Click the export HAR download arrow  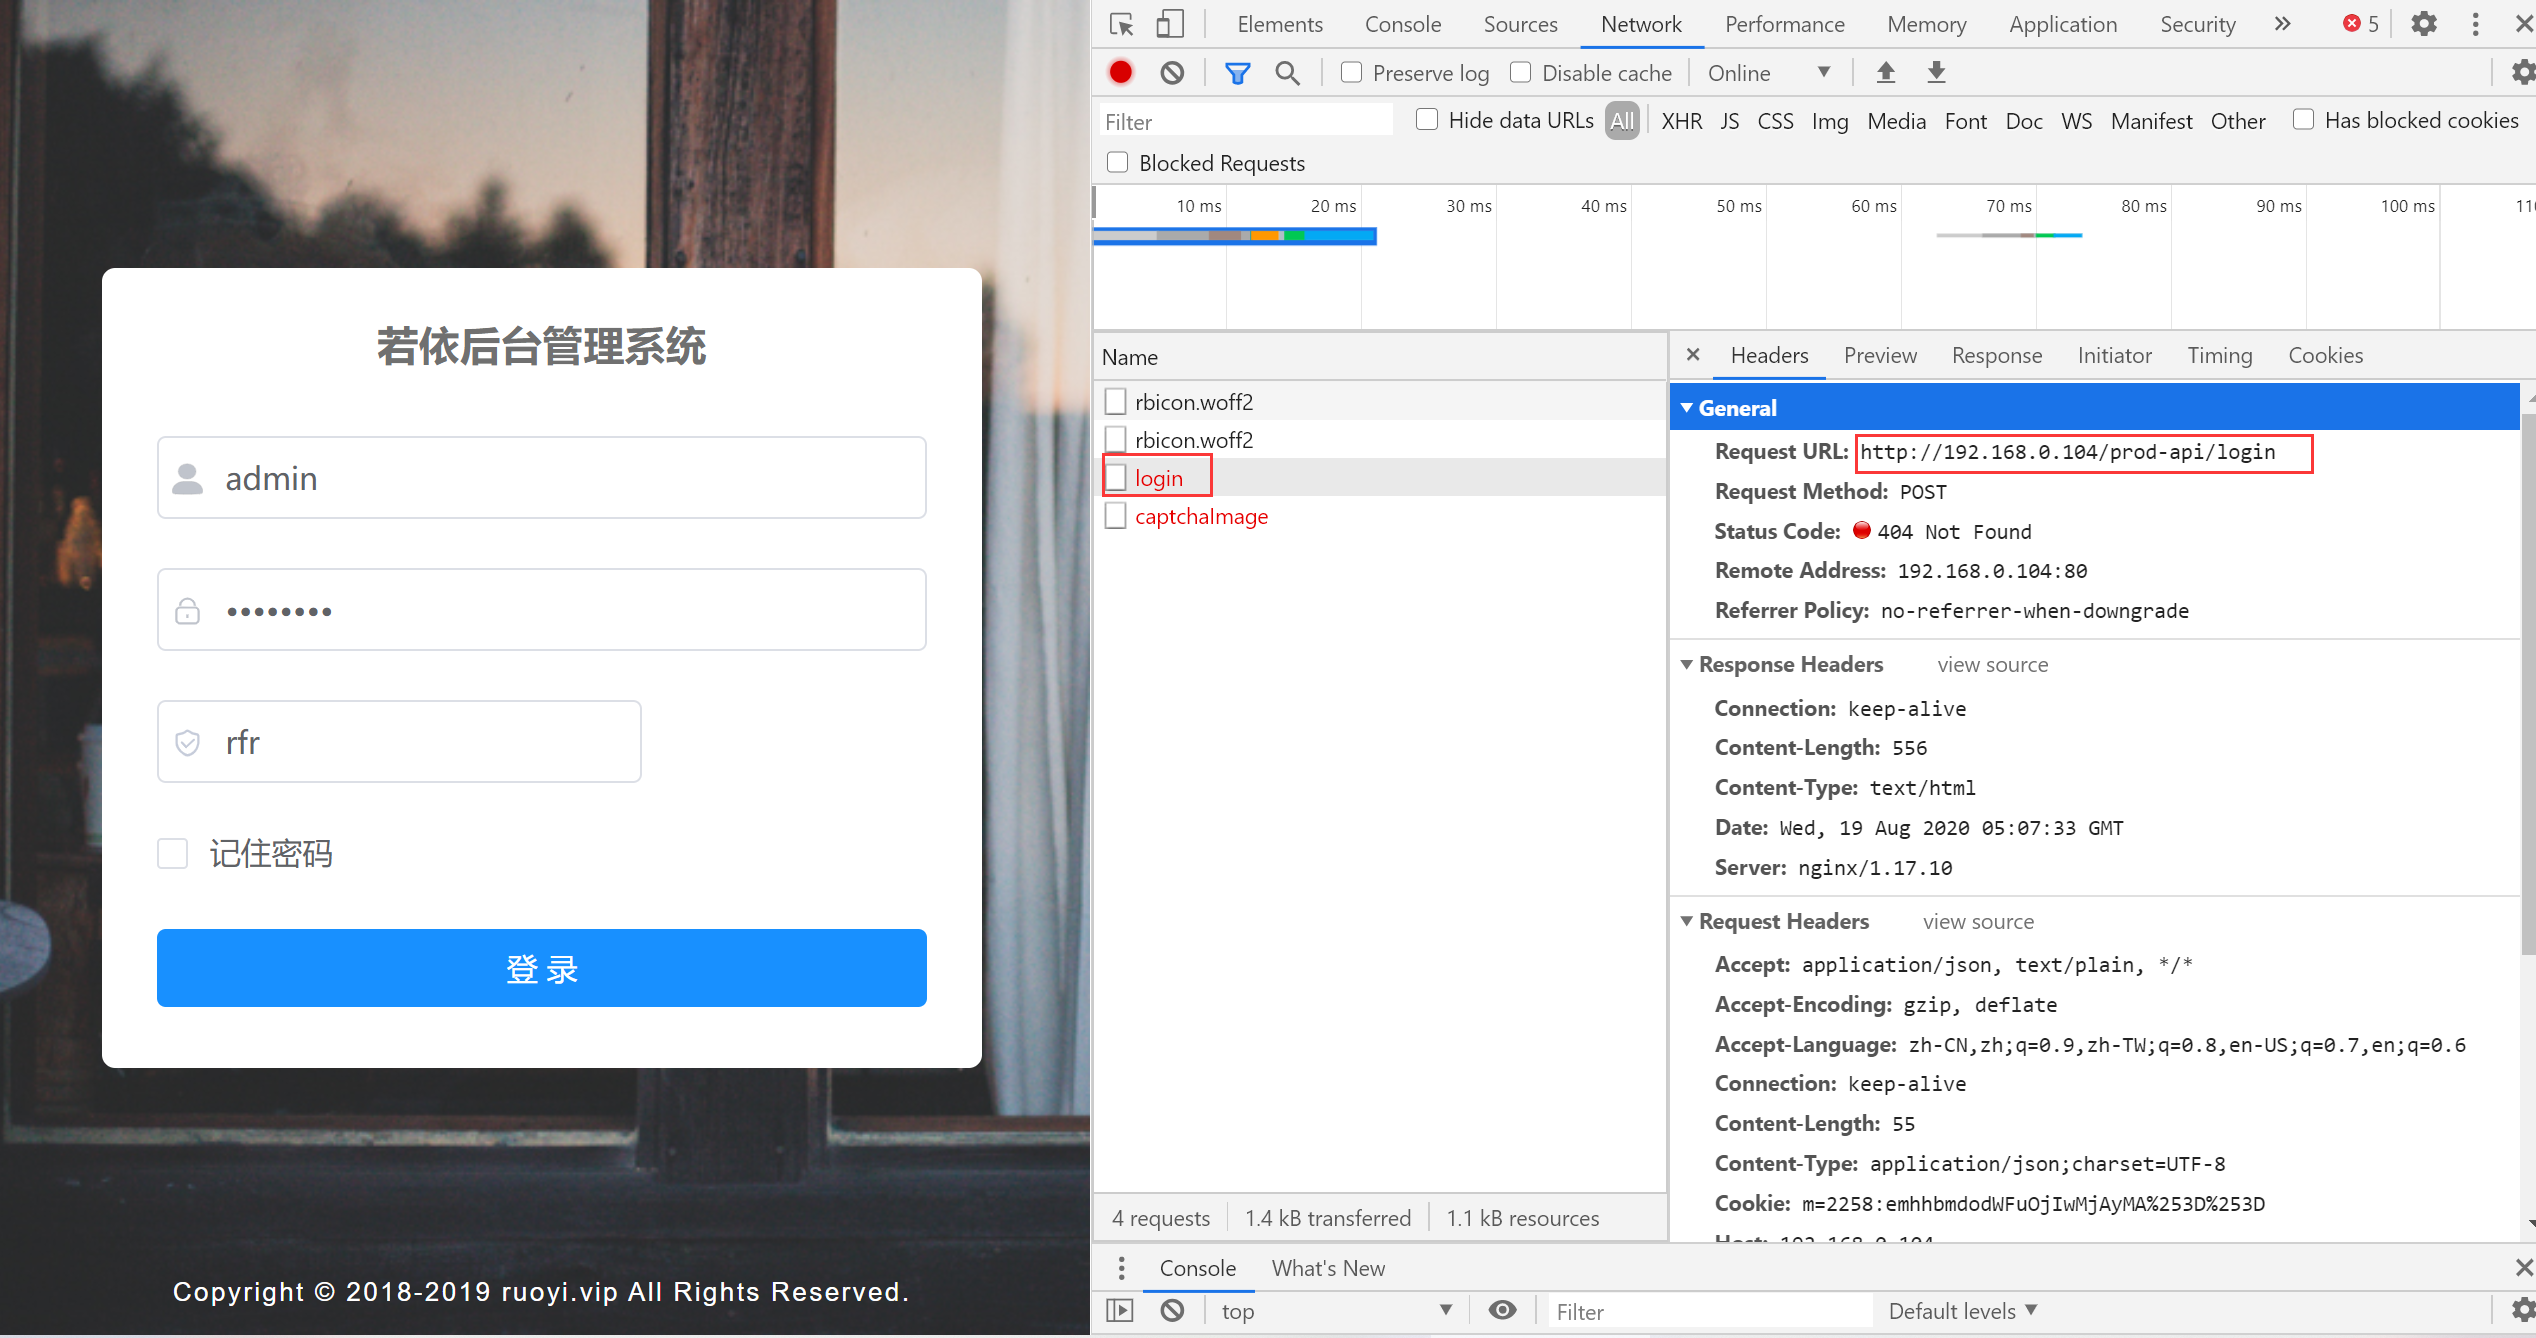click(x=1936, y=72)
